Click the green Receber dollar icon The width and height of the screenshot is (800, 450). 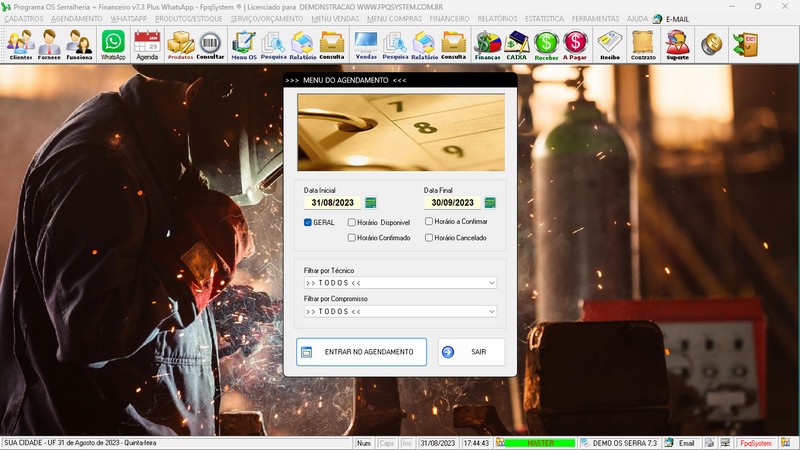pos(546,44)
